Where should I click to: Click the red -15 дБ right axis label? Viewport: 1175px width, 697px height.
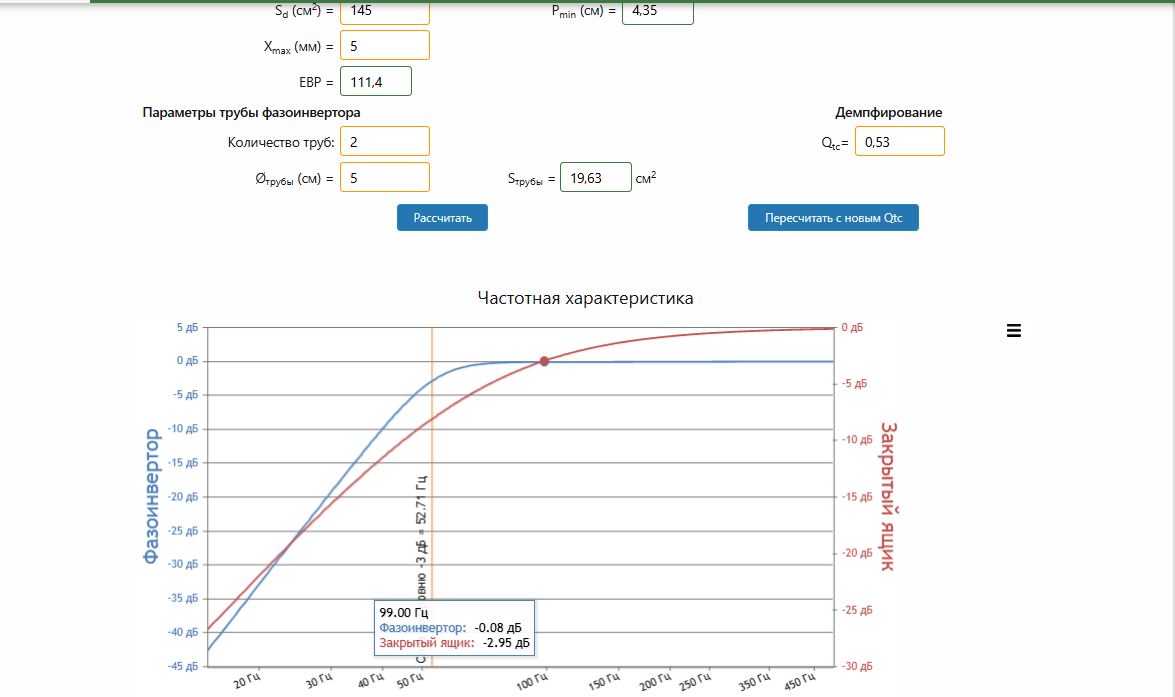[x=857, y=497]
